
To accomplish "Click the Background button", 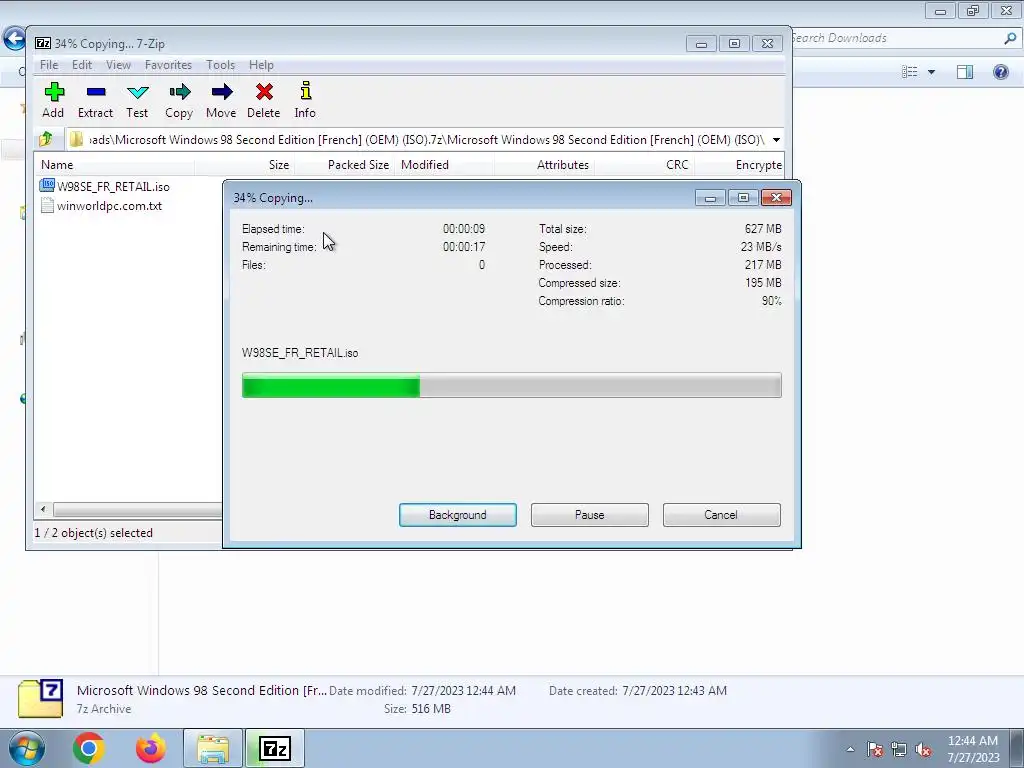I will (458, 515).
